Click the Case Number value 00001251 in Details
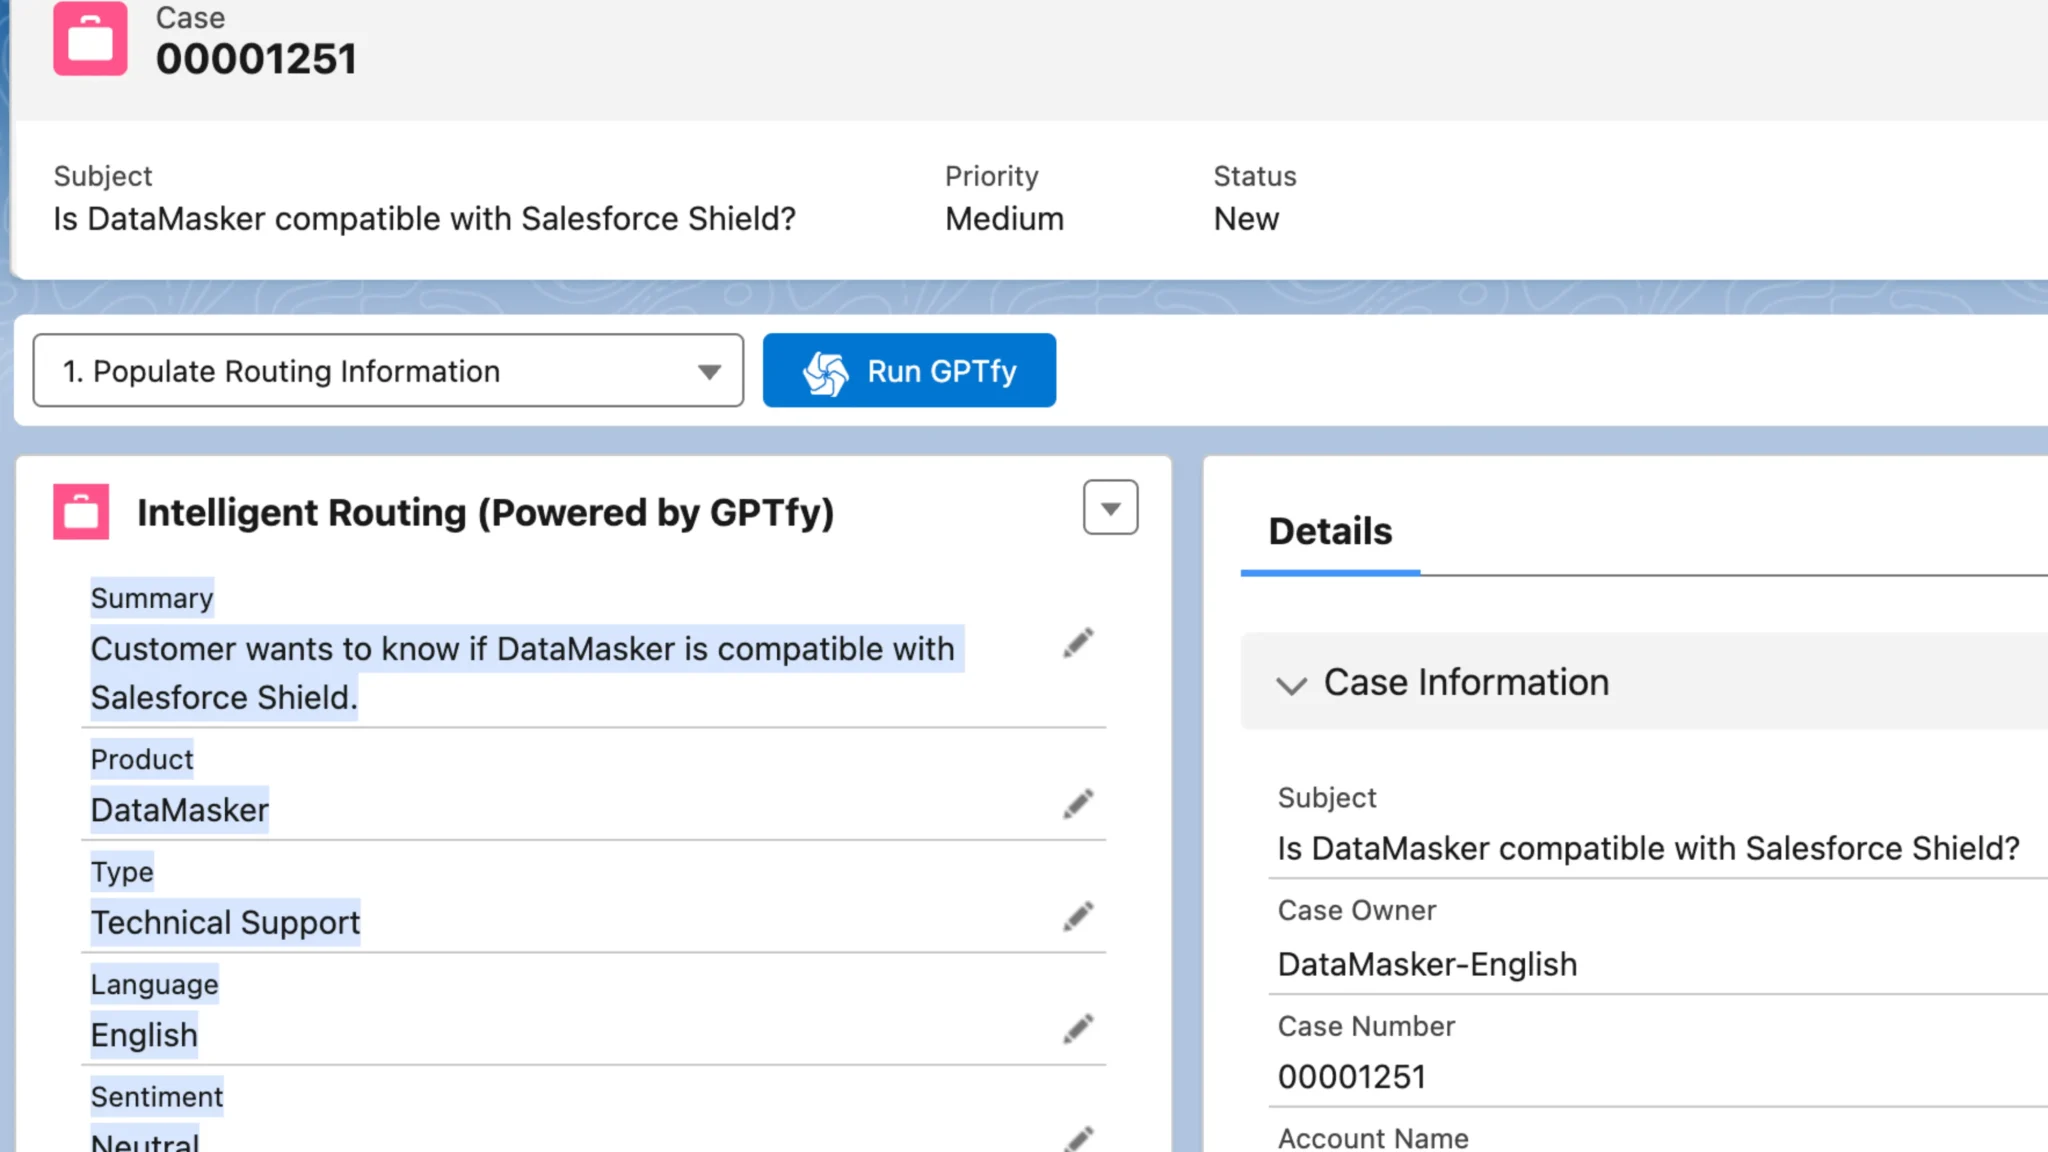The image size is (2048, 1152). (1352, 1076)
